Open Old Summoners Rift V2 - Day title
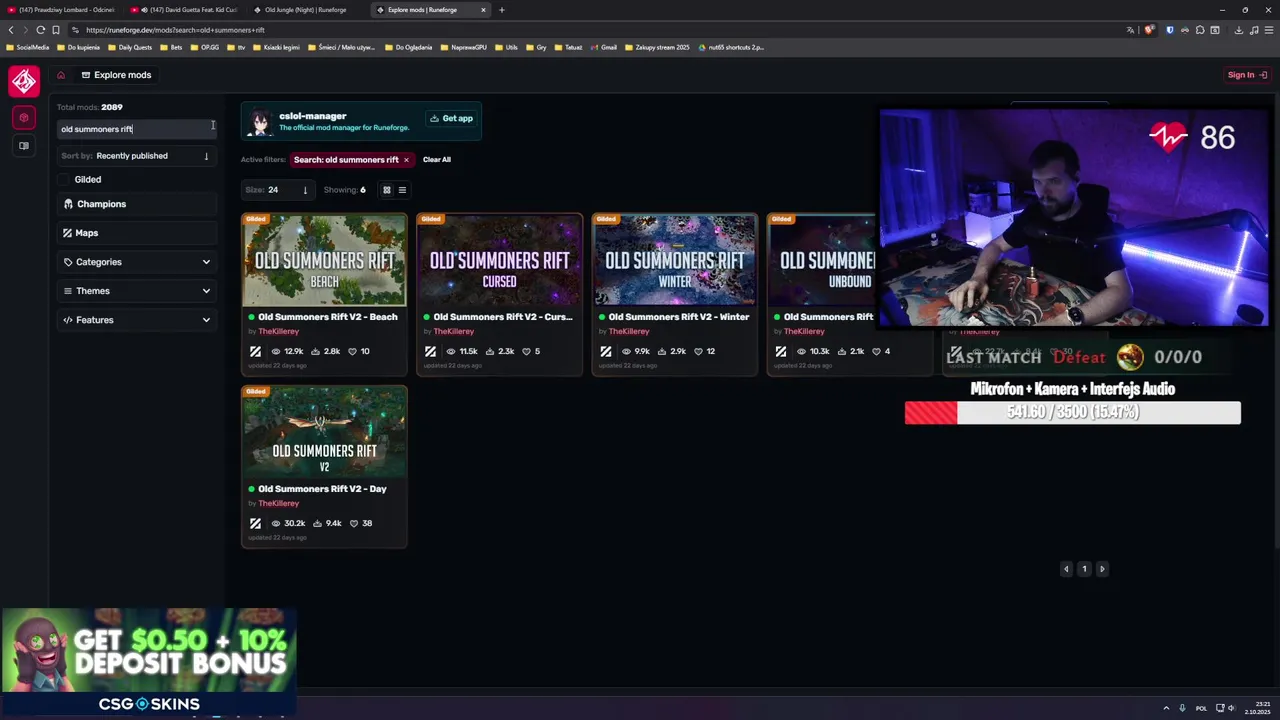This screenshot has width=1280, height=720. (322, 489)
